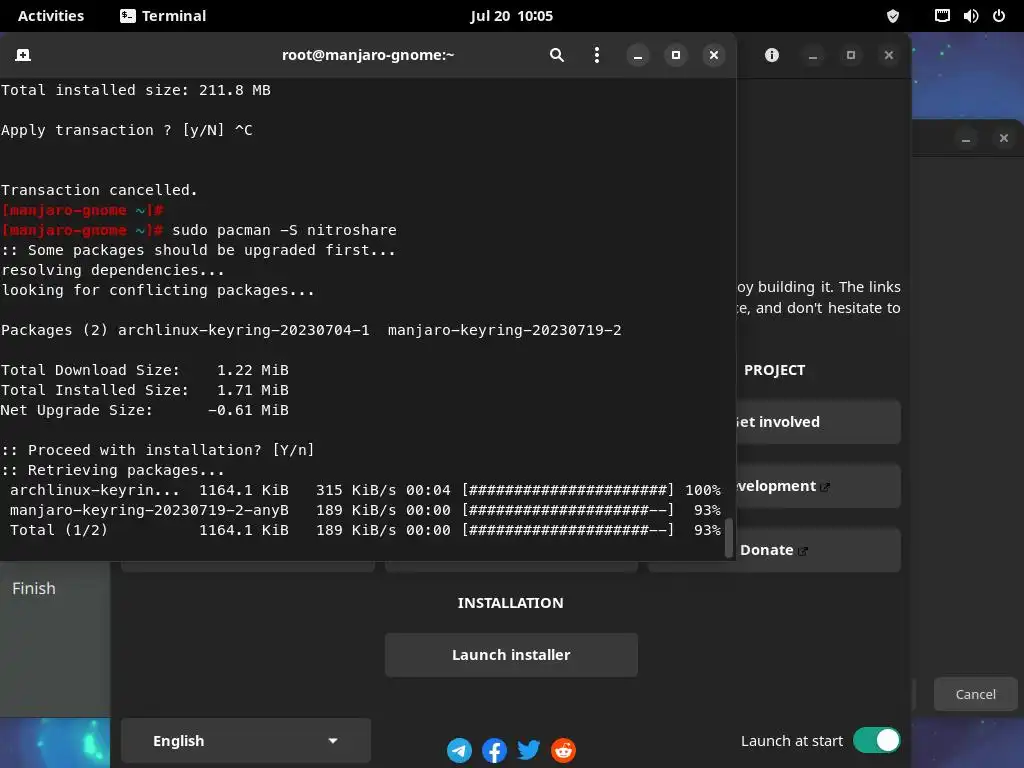This screenshot has height=768, width=1024.
Task: Open the Activities overview
Action: pyautogui.click(x=51, y=16)
